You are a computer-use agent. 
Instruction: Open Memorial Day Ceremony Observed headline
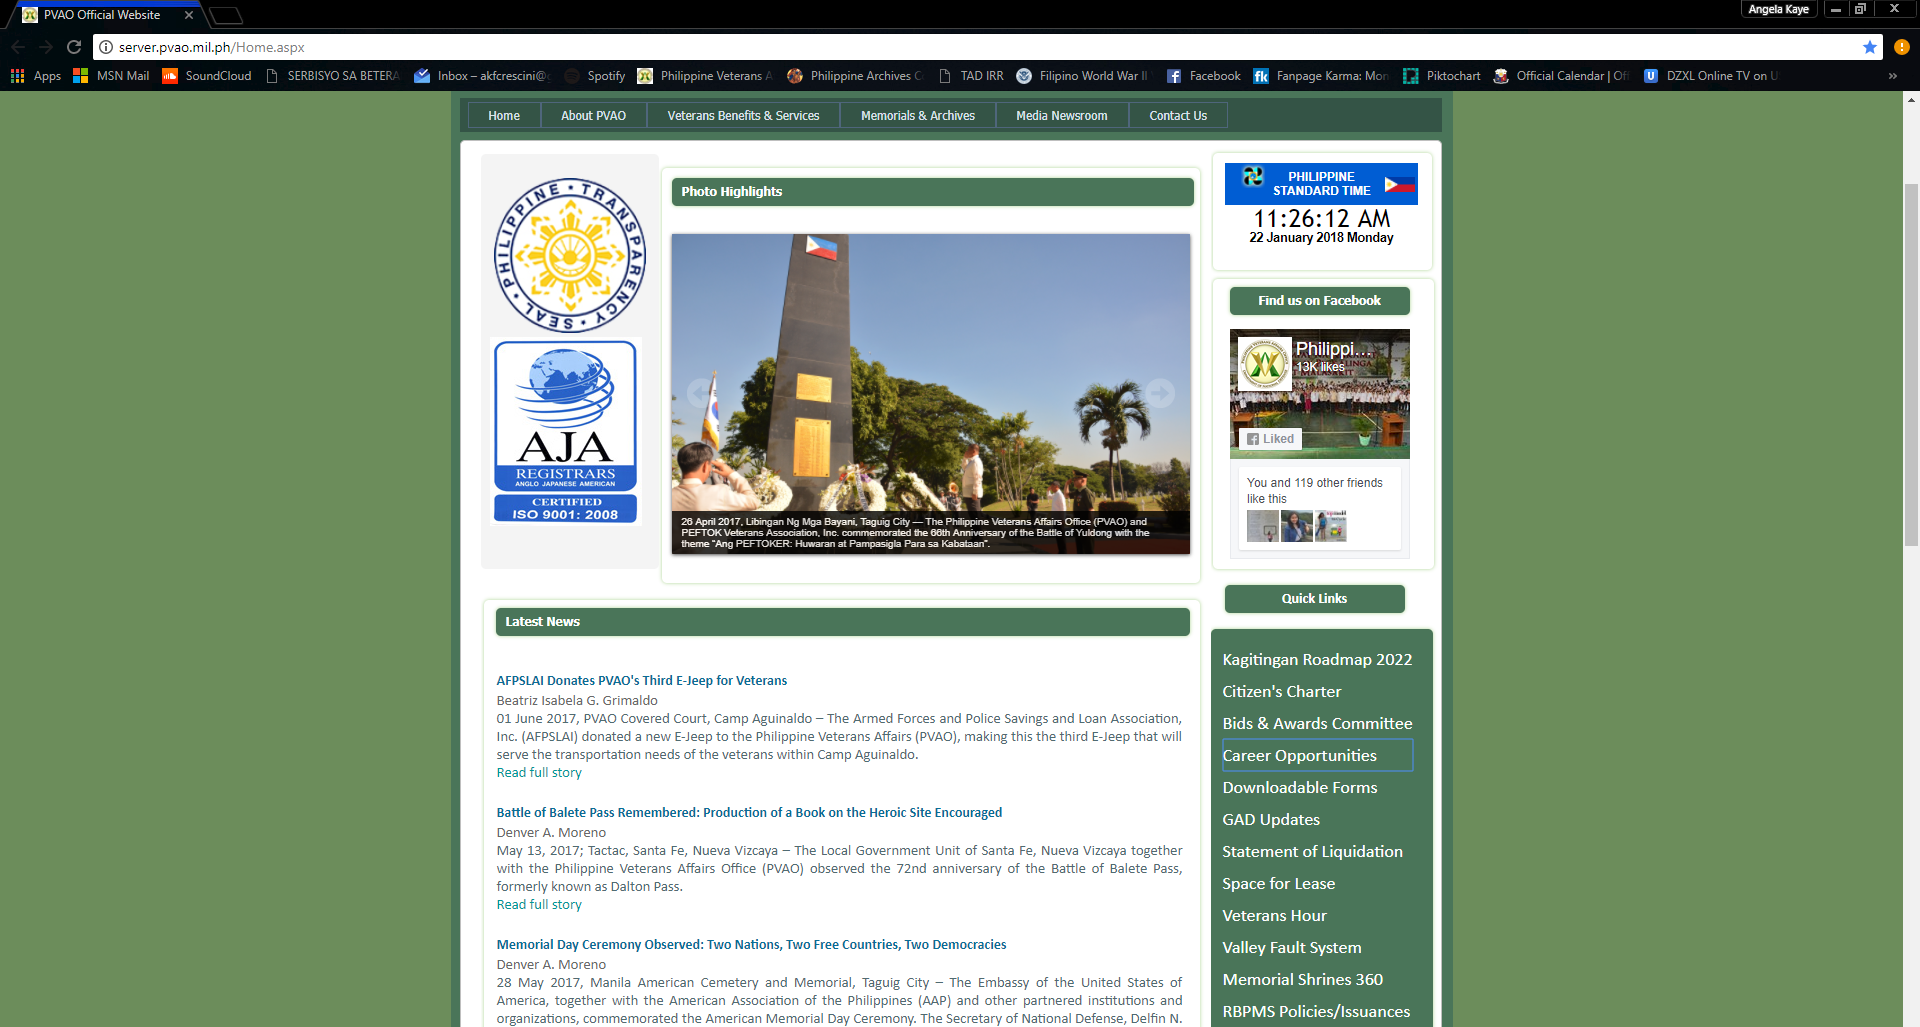point(751,945)
